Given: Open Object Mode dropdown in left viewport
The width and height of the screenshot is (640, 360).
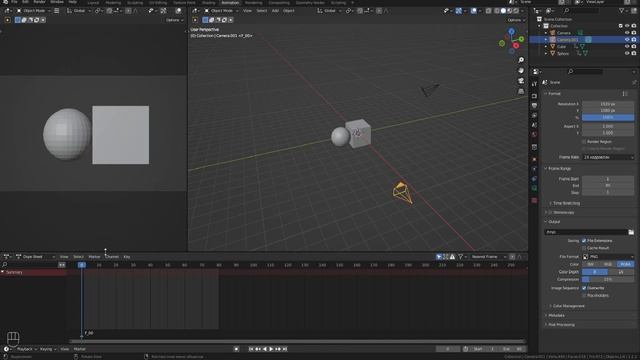Looking at the screenshot, I should point(34,11).
